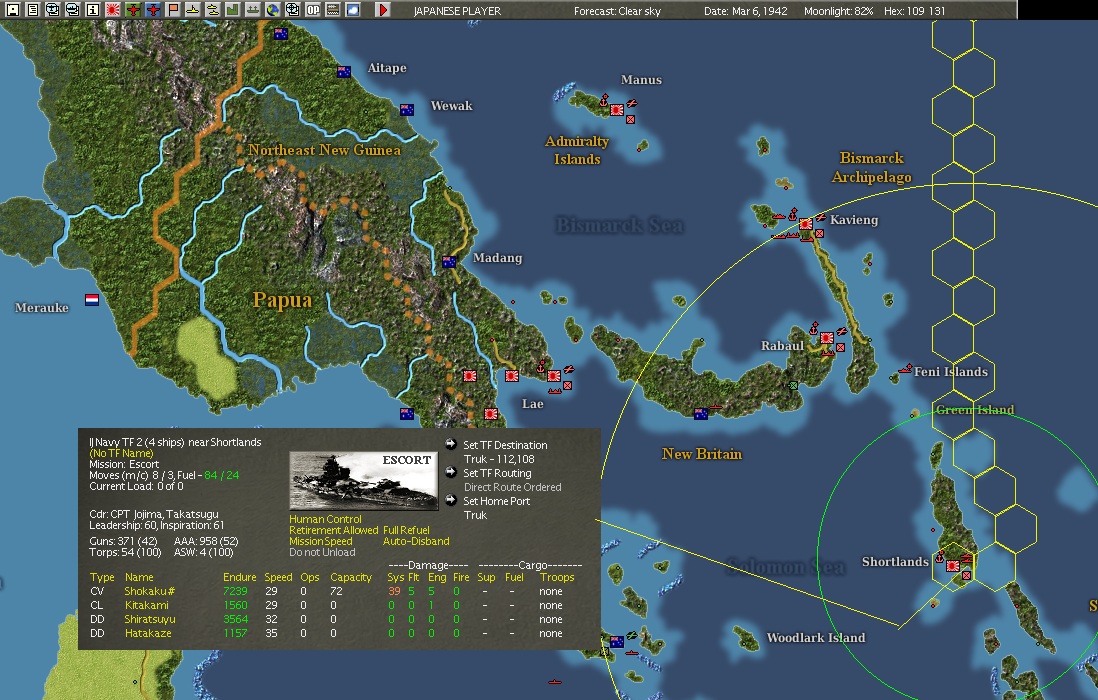This screenshot has width=1098, height=700.
Task: Open ship Kitakami details
Action: (146, 605)
